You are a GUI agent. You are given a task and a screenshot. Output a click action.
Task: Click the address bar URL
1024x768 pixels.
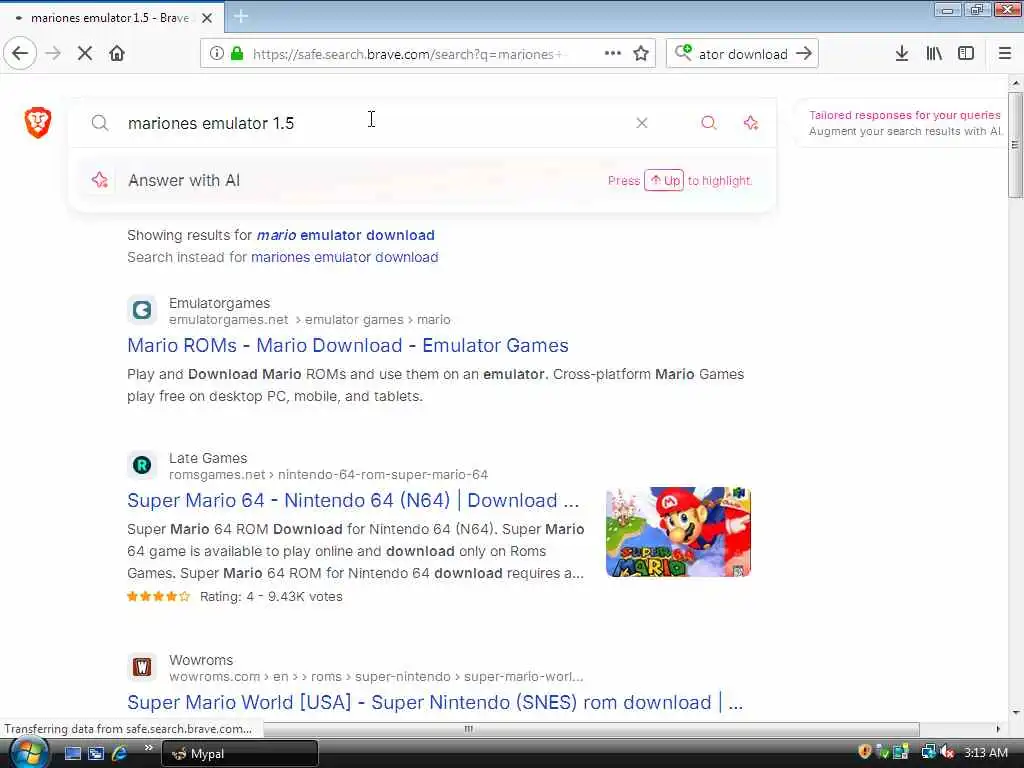tap(408, 54)
